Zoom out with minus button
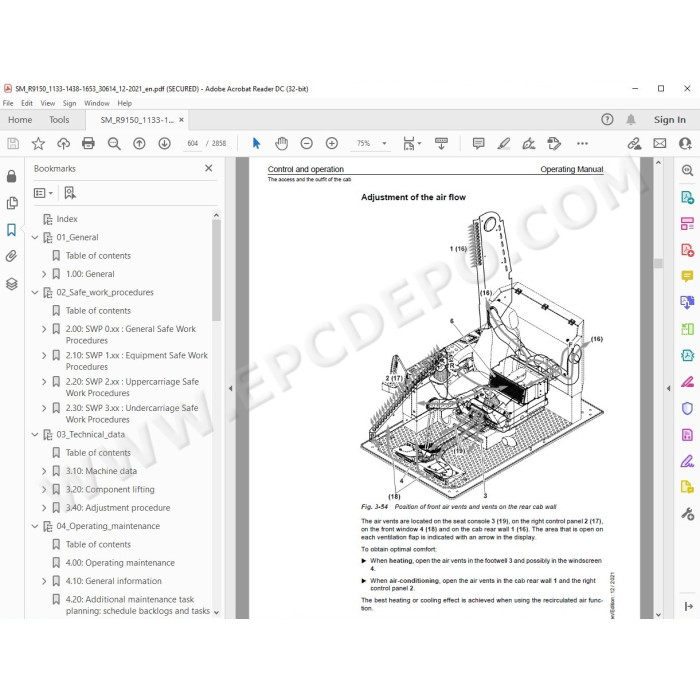The width and height of the screenshot is (700, 700). coord(306,143)
